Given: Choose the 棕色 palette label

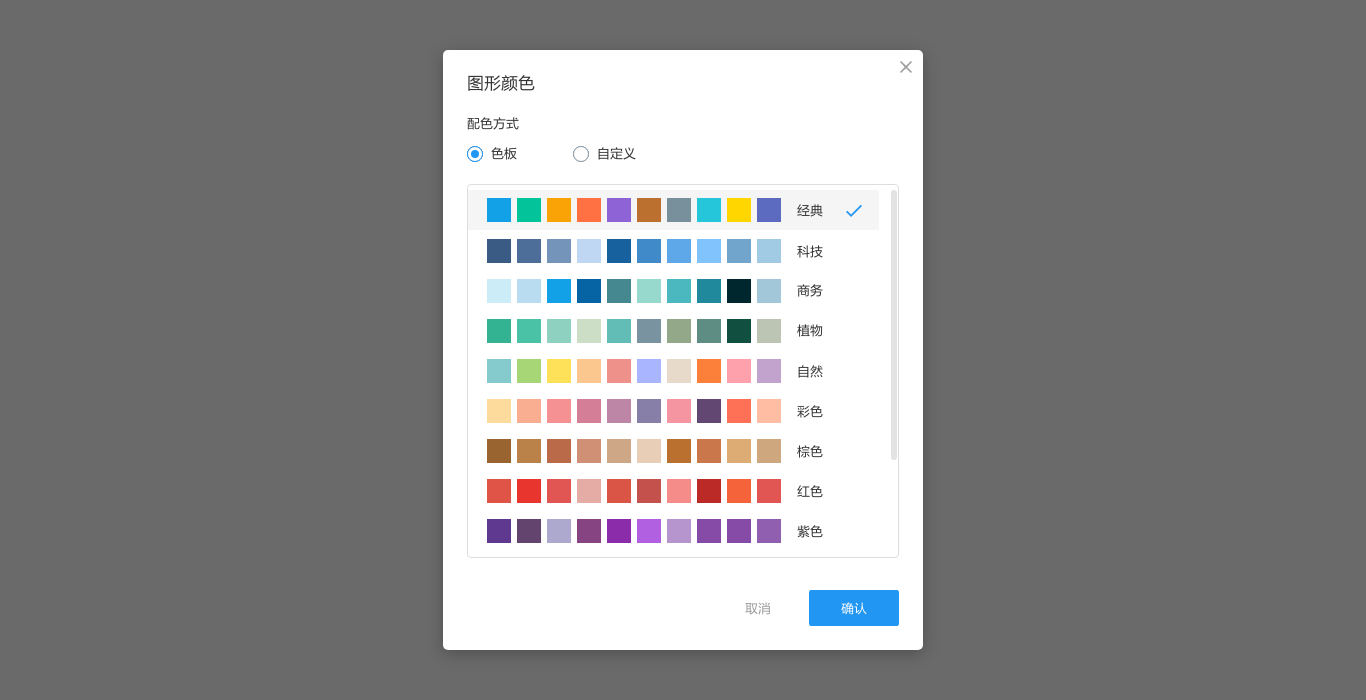Looking at the screenshot, I should tap(810, 451).
